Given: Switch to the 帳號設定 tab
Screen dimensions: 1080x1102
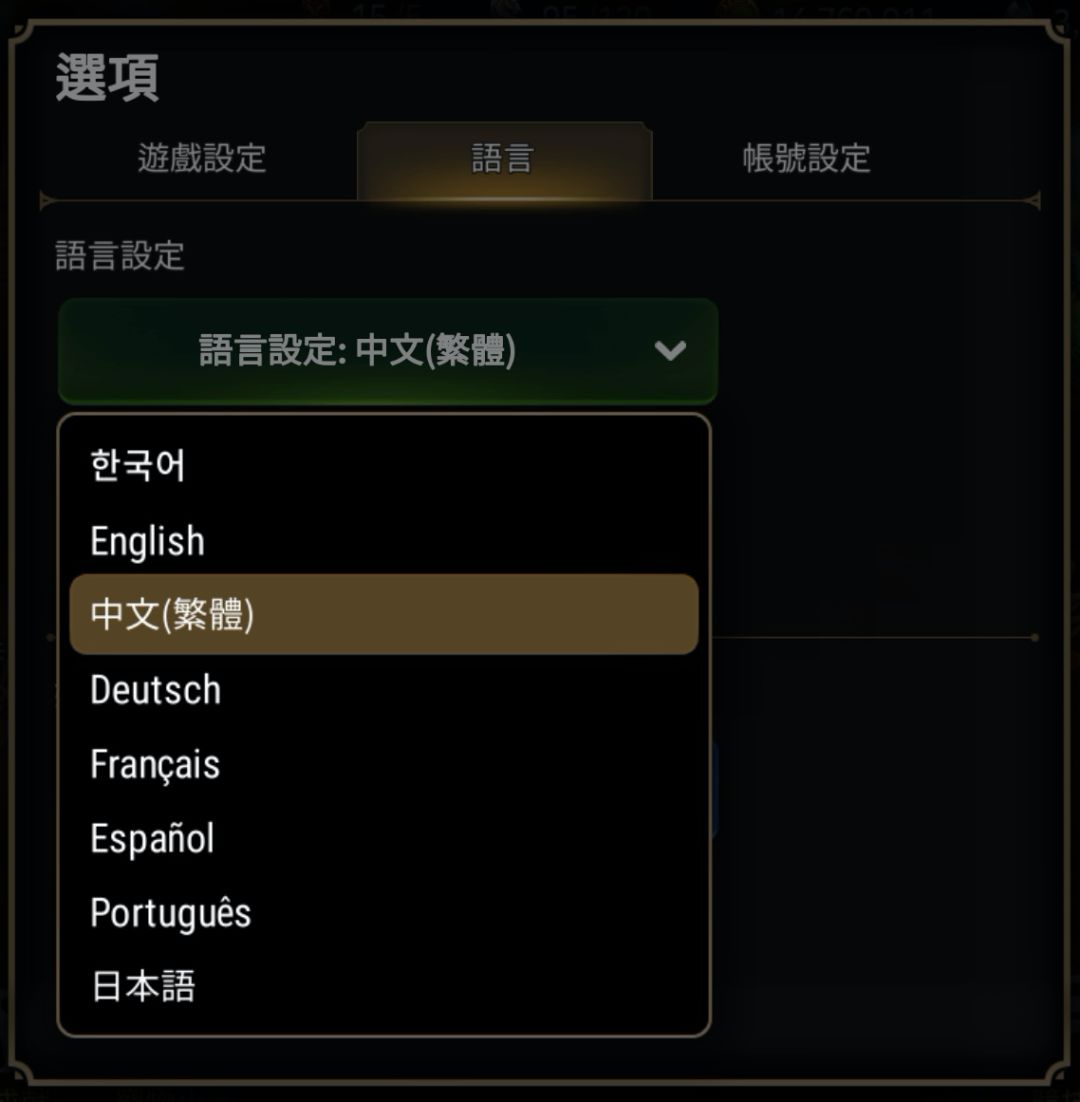Looking at the screenshot, I should click(x=806, y=158).
